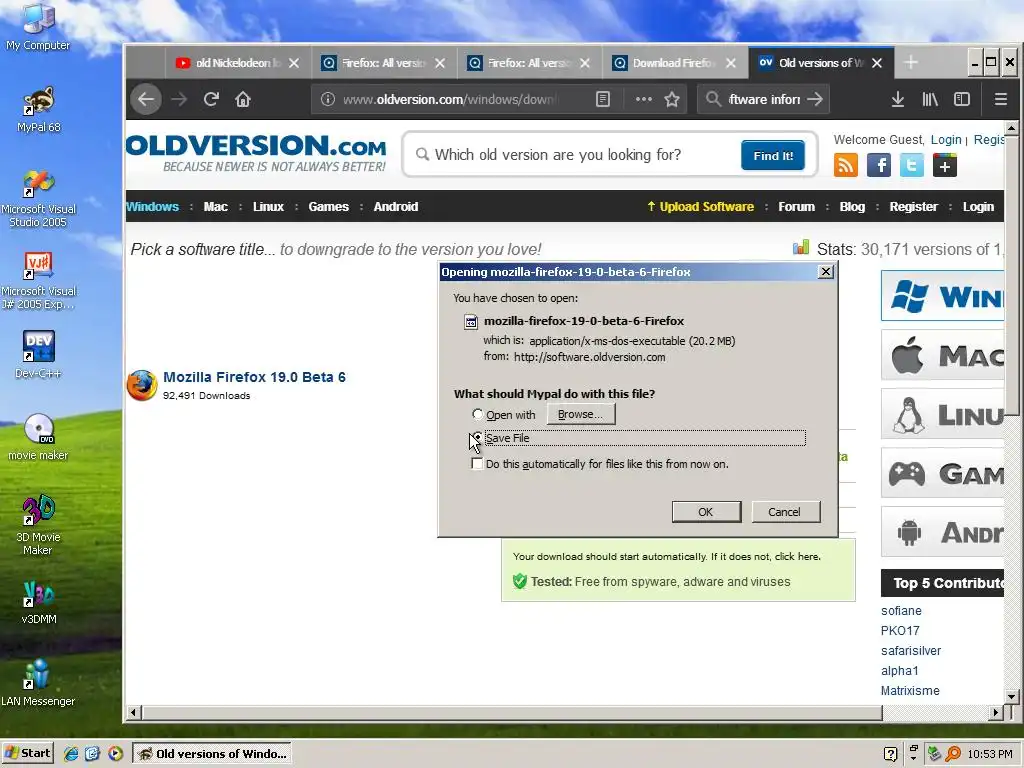Open the browser home page icon
This screenshot has height=768, width=1024.
tap(243, 99)
